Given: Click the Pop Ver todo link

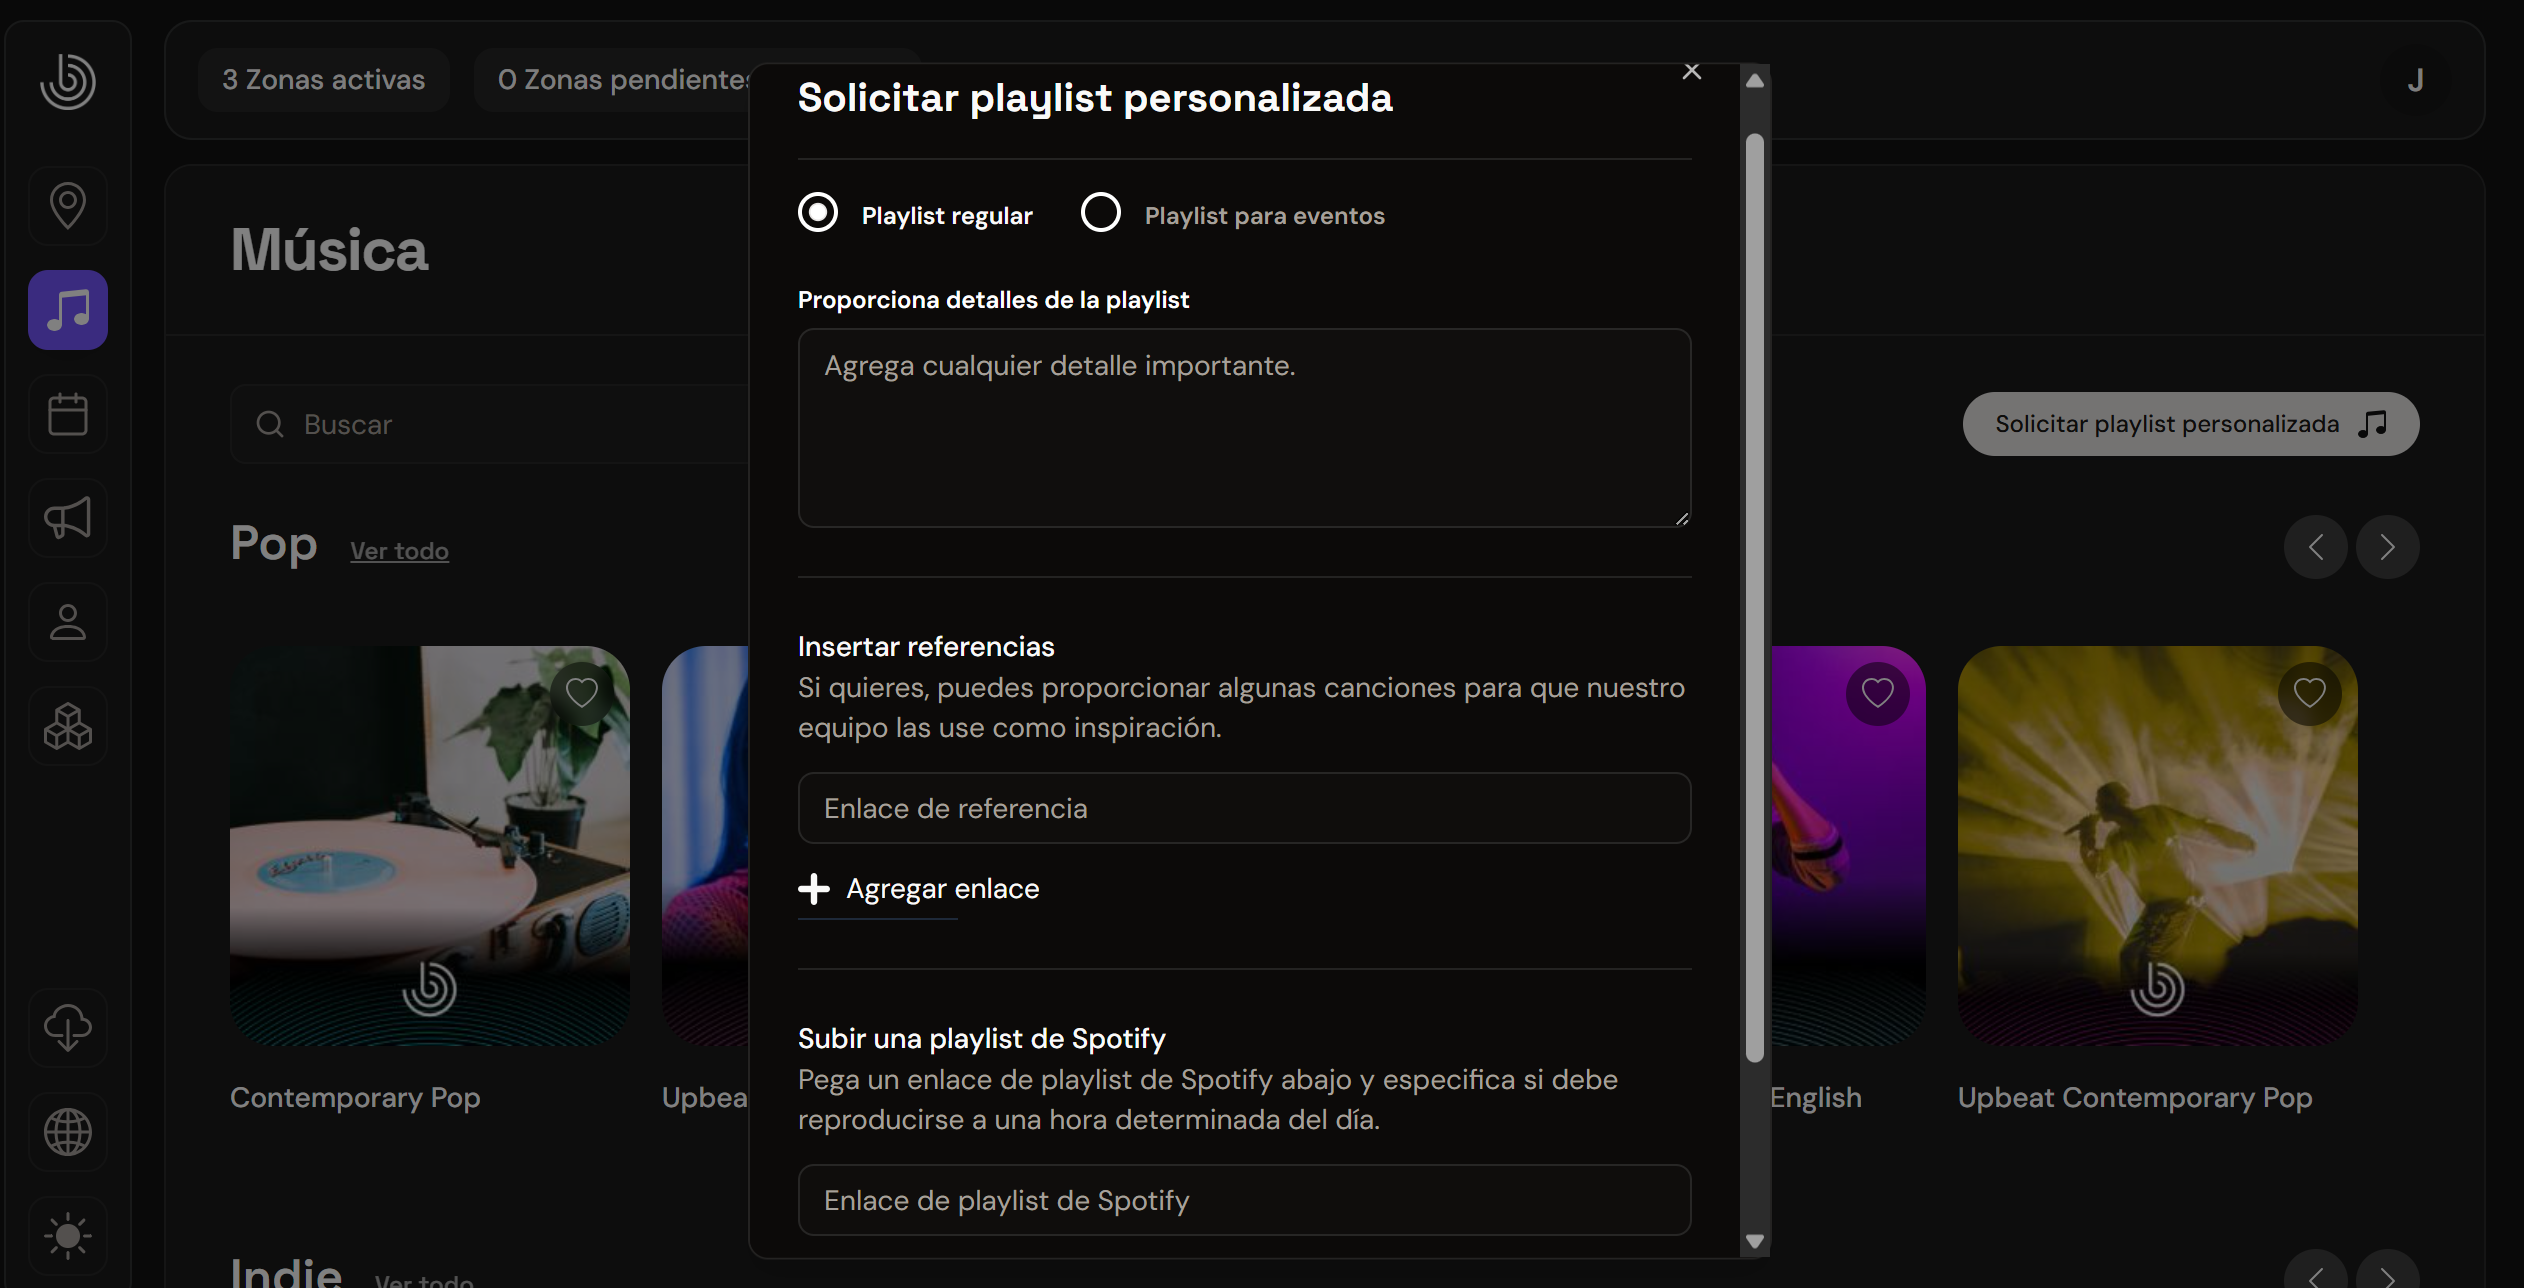Looking at the screenshot, I should 399,551.
